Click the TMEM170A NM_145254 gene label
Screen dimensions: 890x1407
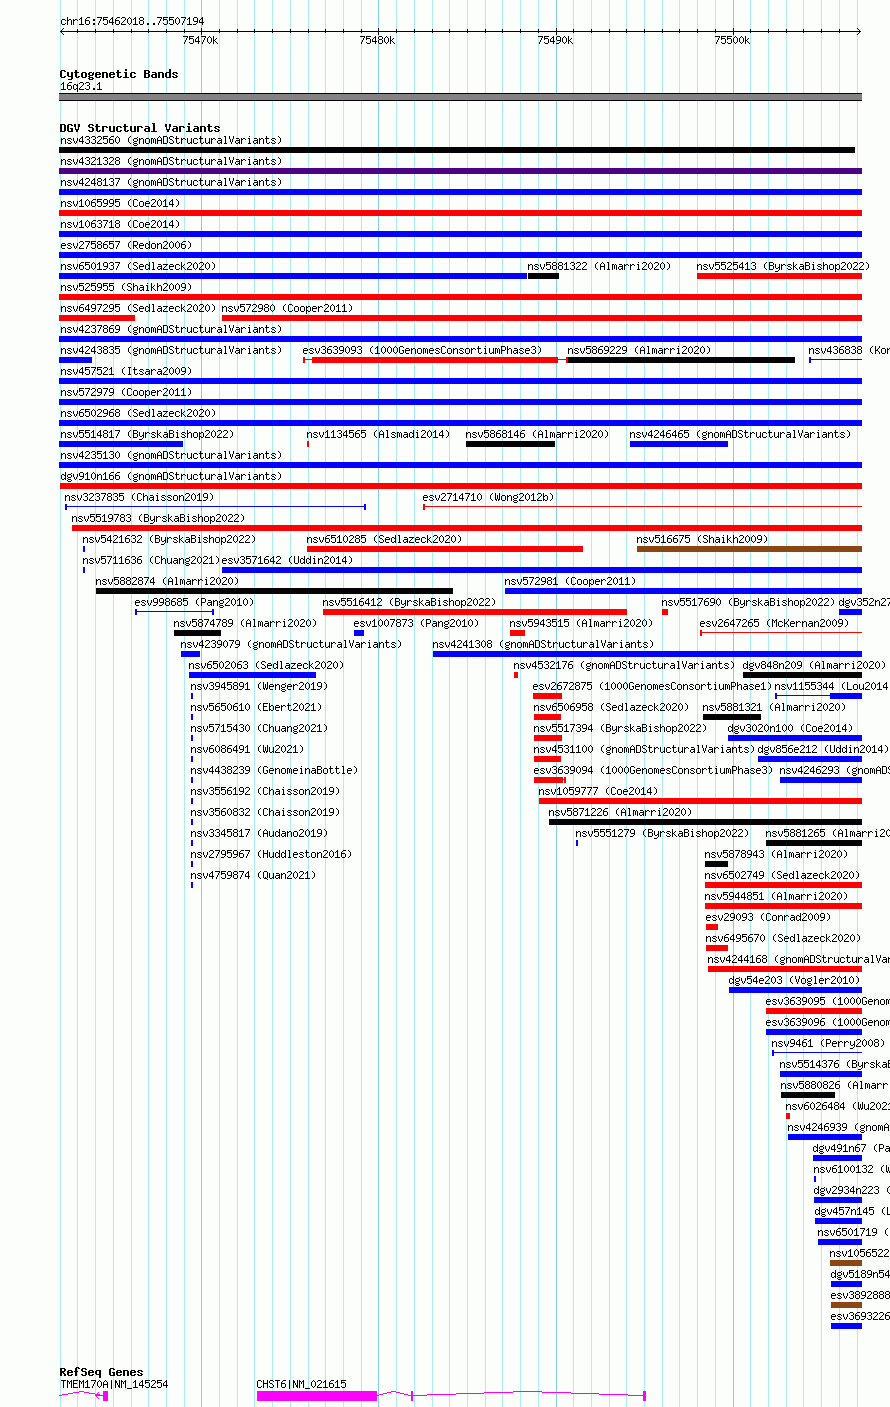(x=114, y=1384)
